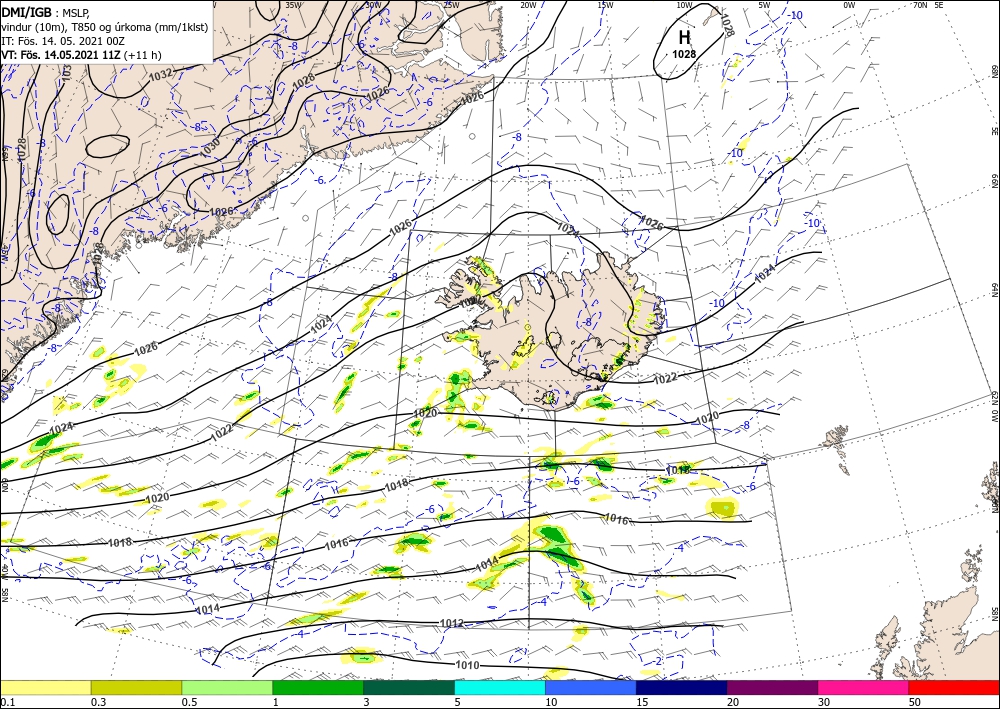The image size is (1000, 709).
Task: Click the '10W' longitude label
Action: tap(684, 5)
